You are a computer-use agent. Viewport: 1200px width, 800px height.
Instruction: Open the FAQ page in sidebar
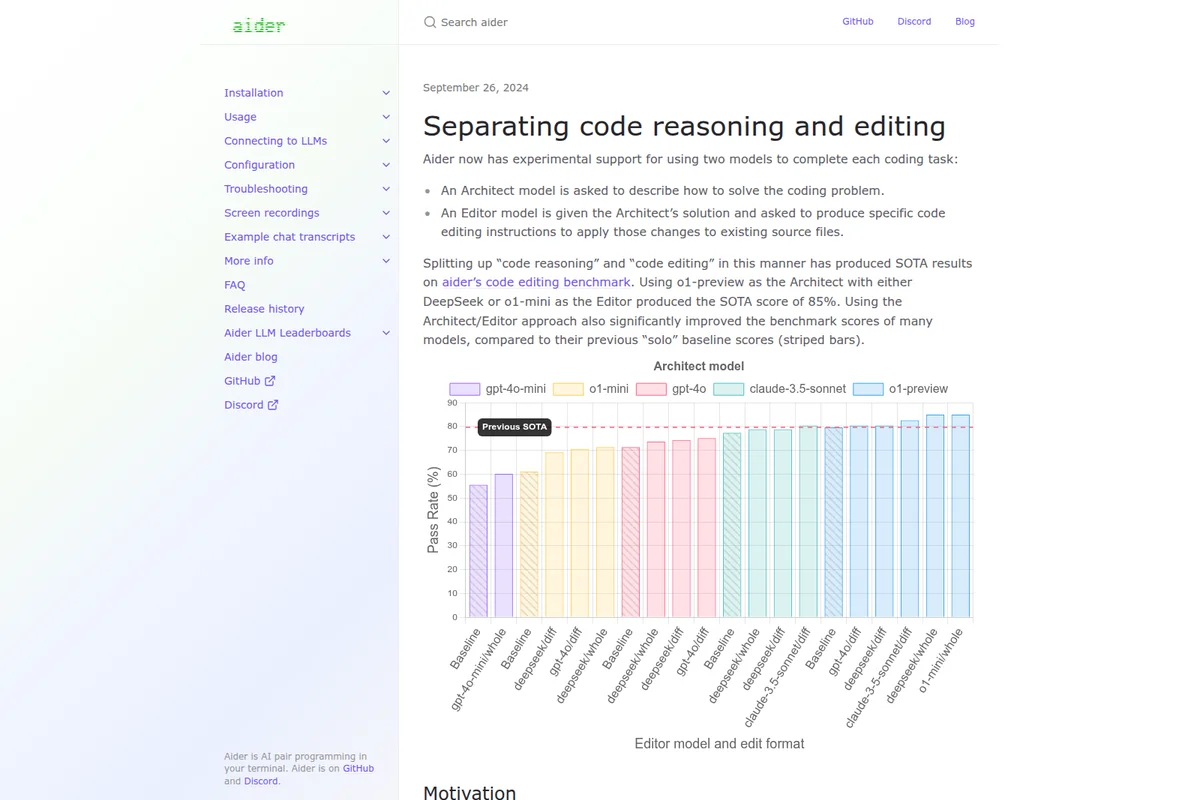pyautogui.click(x=235, y=285)
